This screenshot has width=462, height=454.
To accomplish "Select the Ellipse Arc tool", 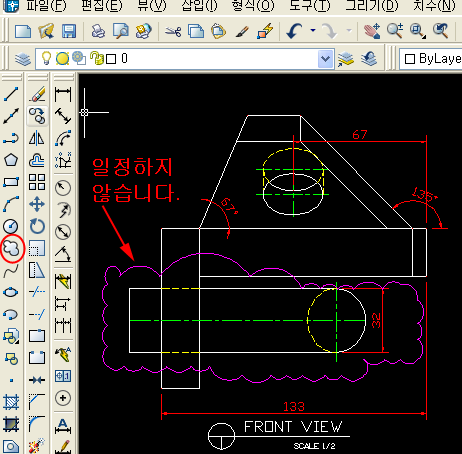I will 11,314.
